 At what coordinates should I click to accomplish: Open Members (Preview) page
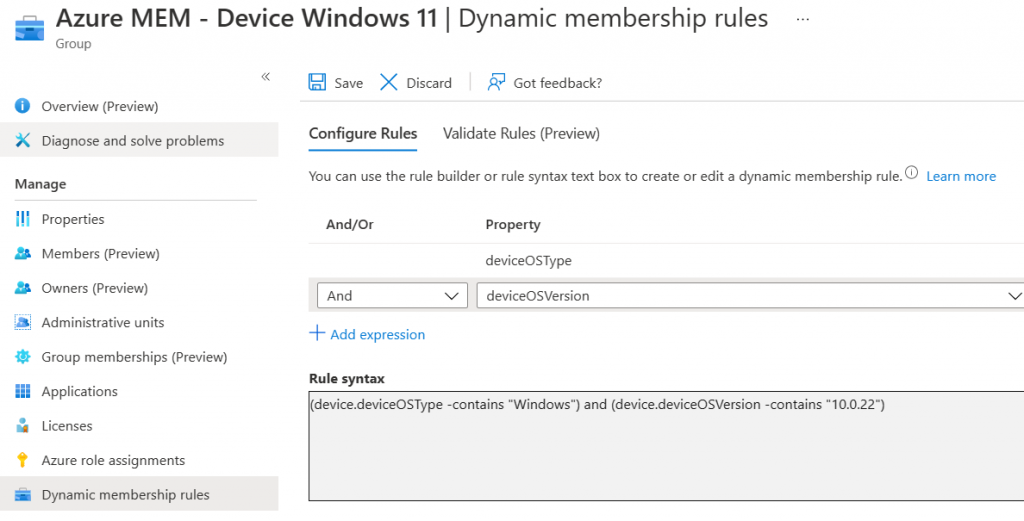101,253
